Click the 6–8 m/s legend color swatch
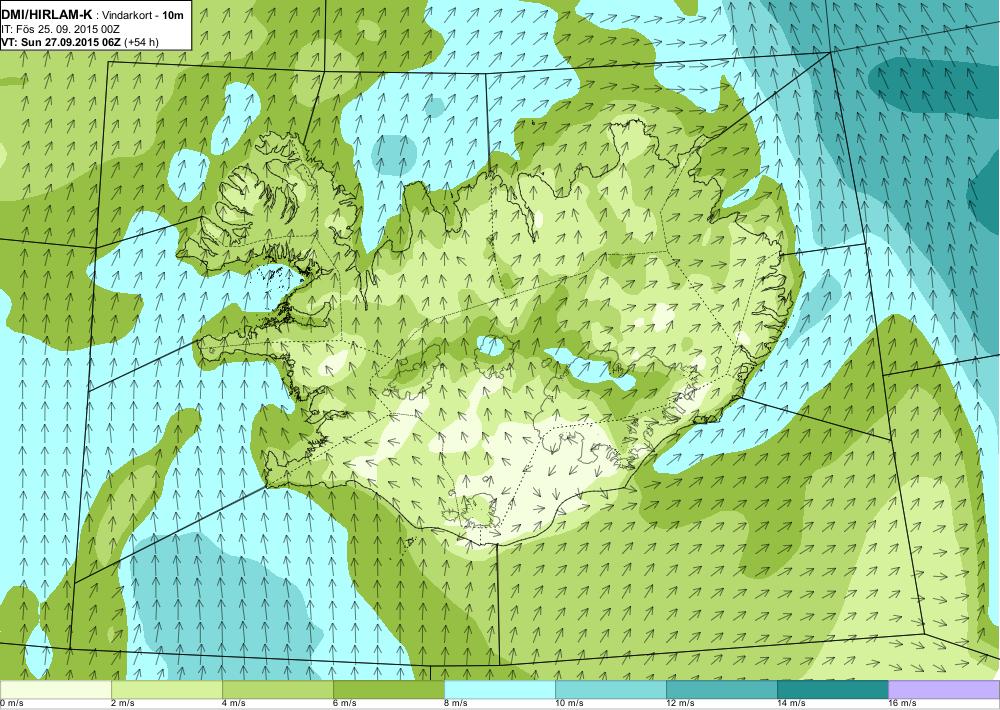1000x710 pixels. (389, 690)
